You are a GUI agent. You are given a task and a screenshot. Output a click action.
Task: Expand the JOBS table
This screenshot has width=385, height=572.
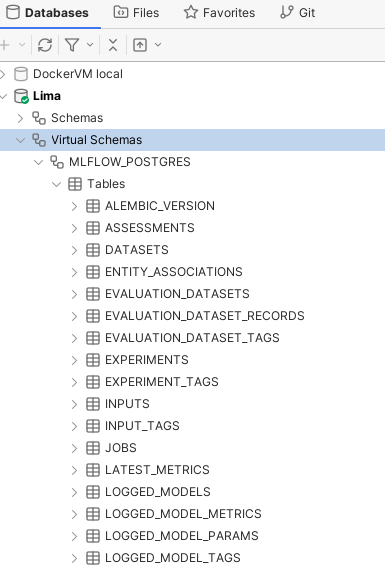[74, 448]
